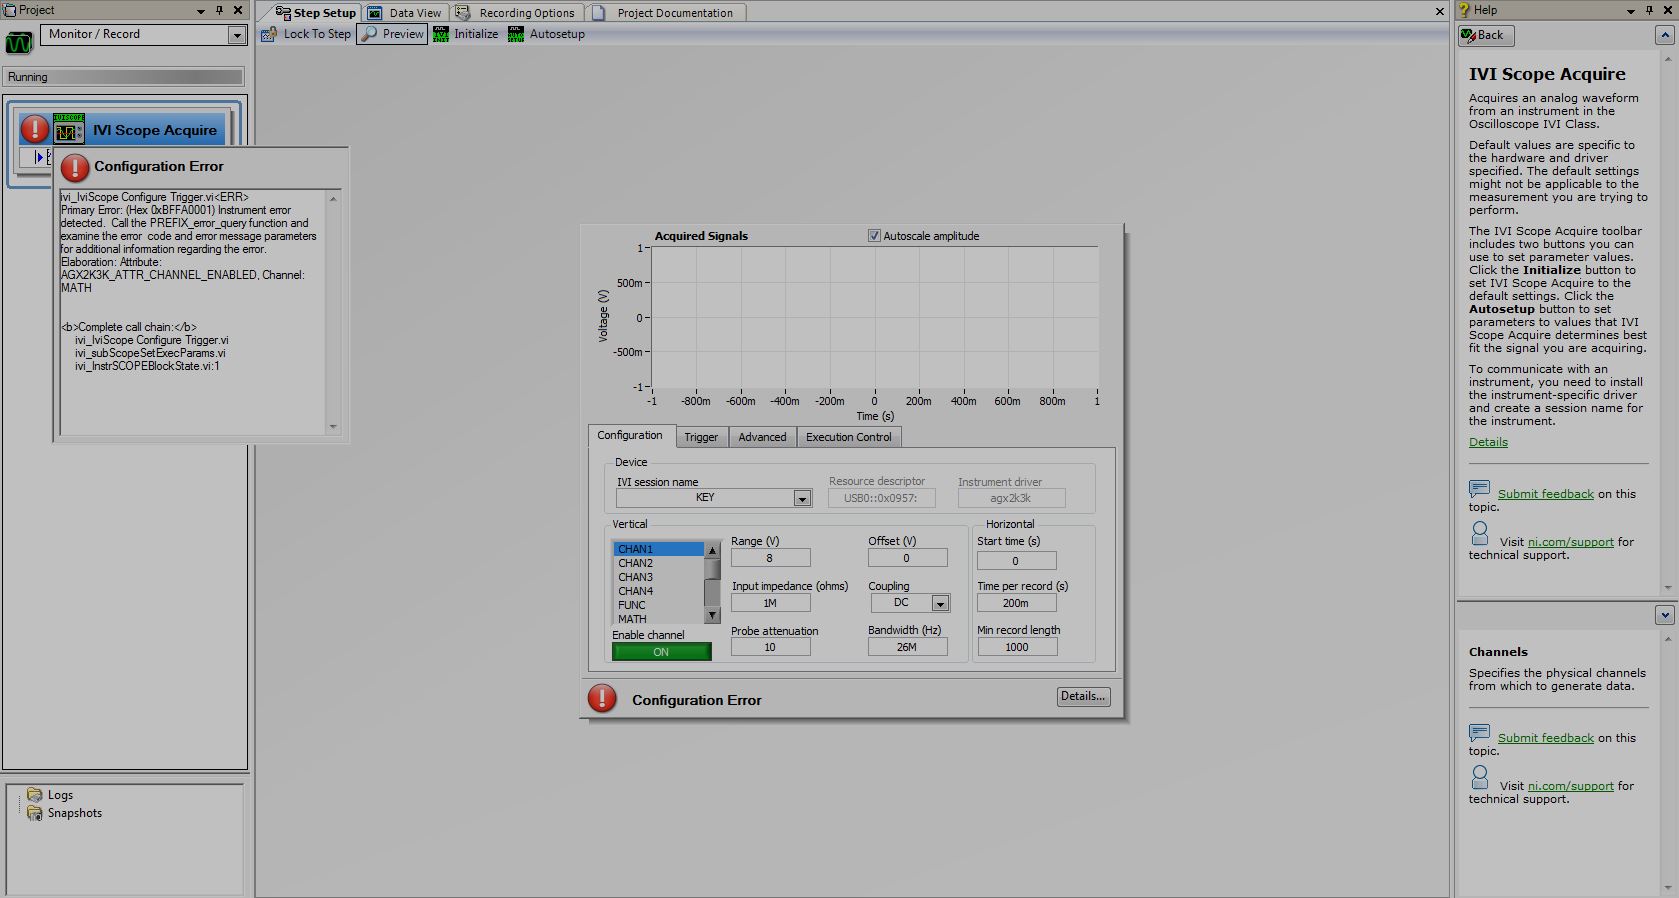The height and width of the screenshot is (898, 1679).
Task: Expand the lower help section arrow
Action: 1665,615
